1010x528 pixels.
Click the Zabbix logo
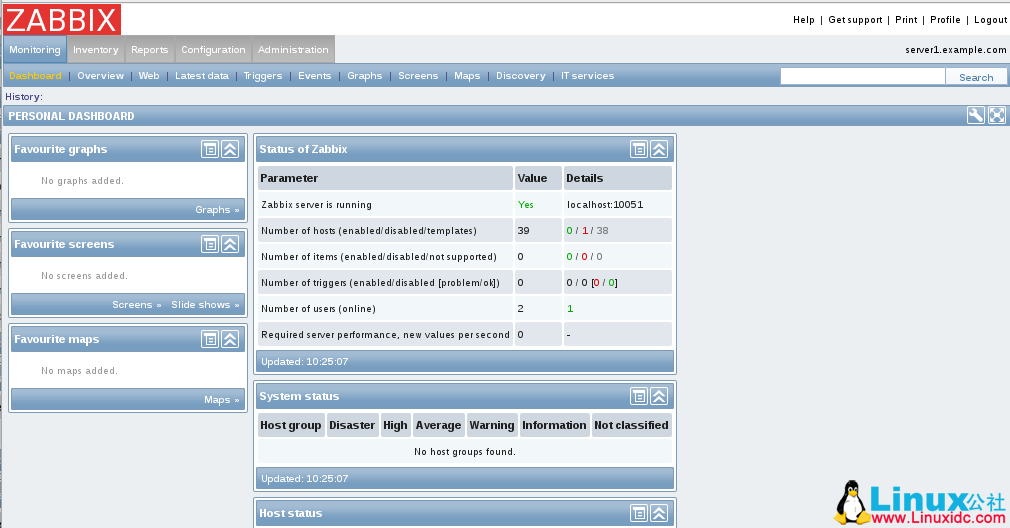pyautogui.click(x=62, y=20)
